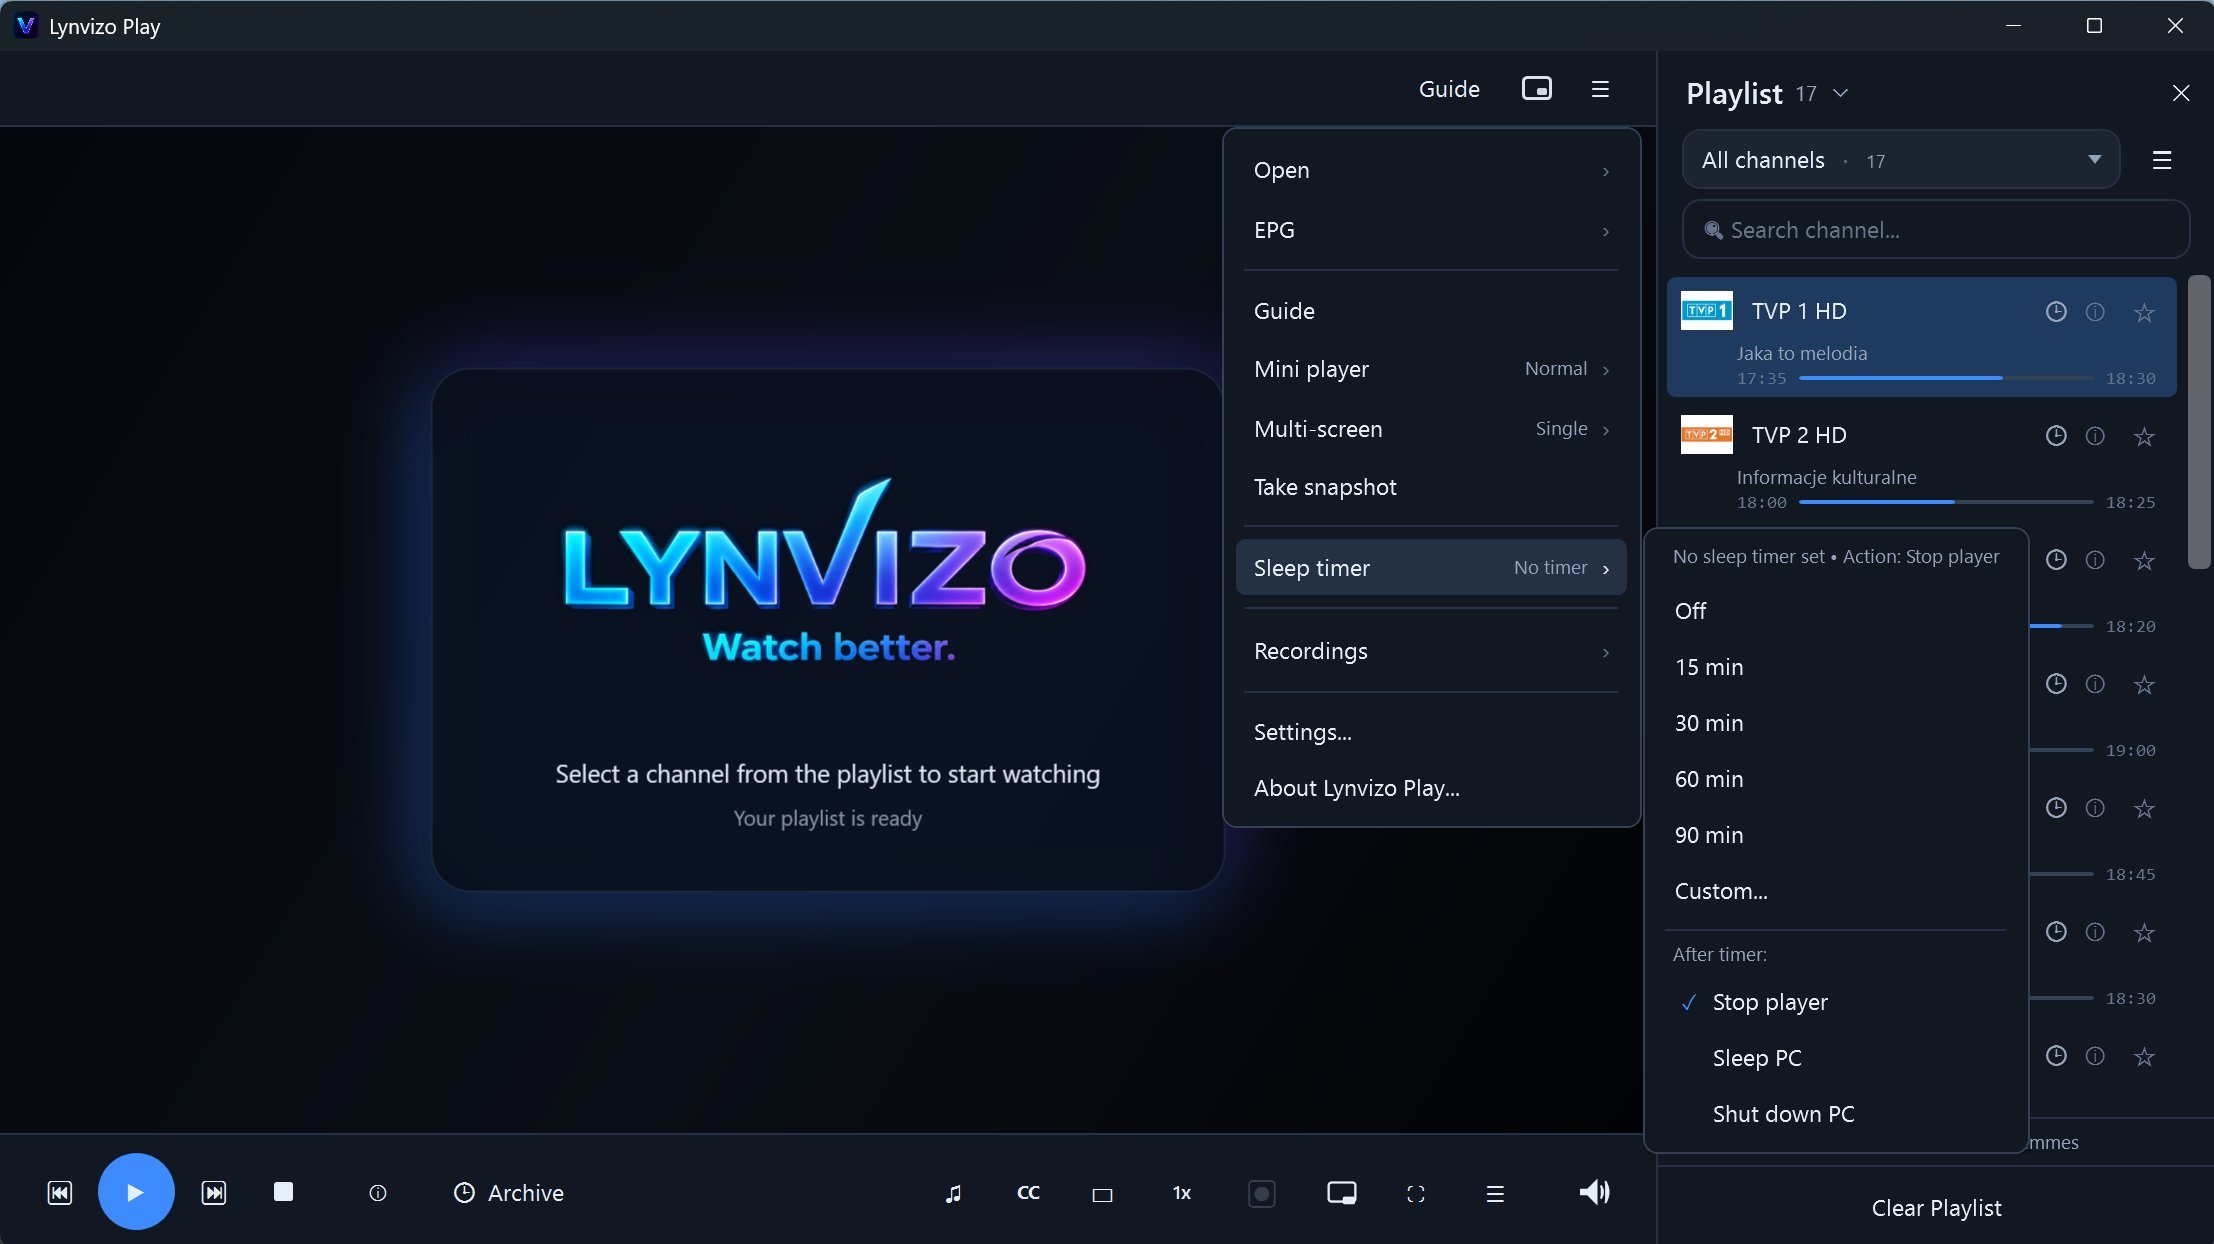Screen dimensions: 2214x1244
Task: Expand the Recordings submenu
Action: [x=1431, y=651]
